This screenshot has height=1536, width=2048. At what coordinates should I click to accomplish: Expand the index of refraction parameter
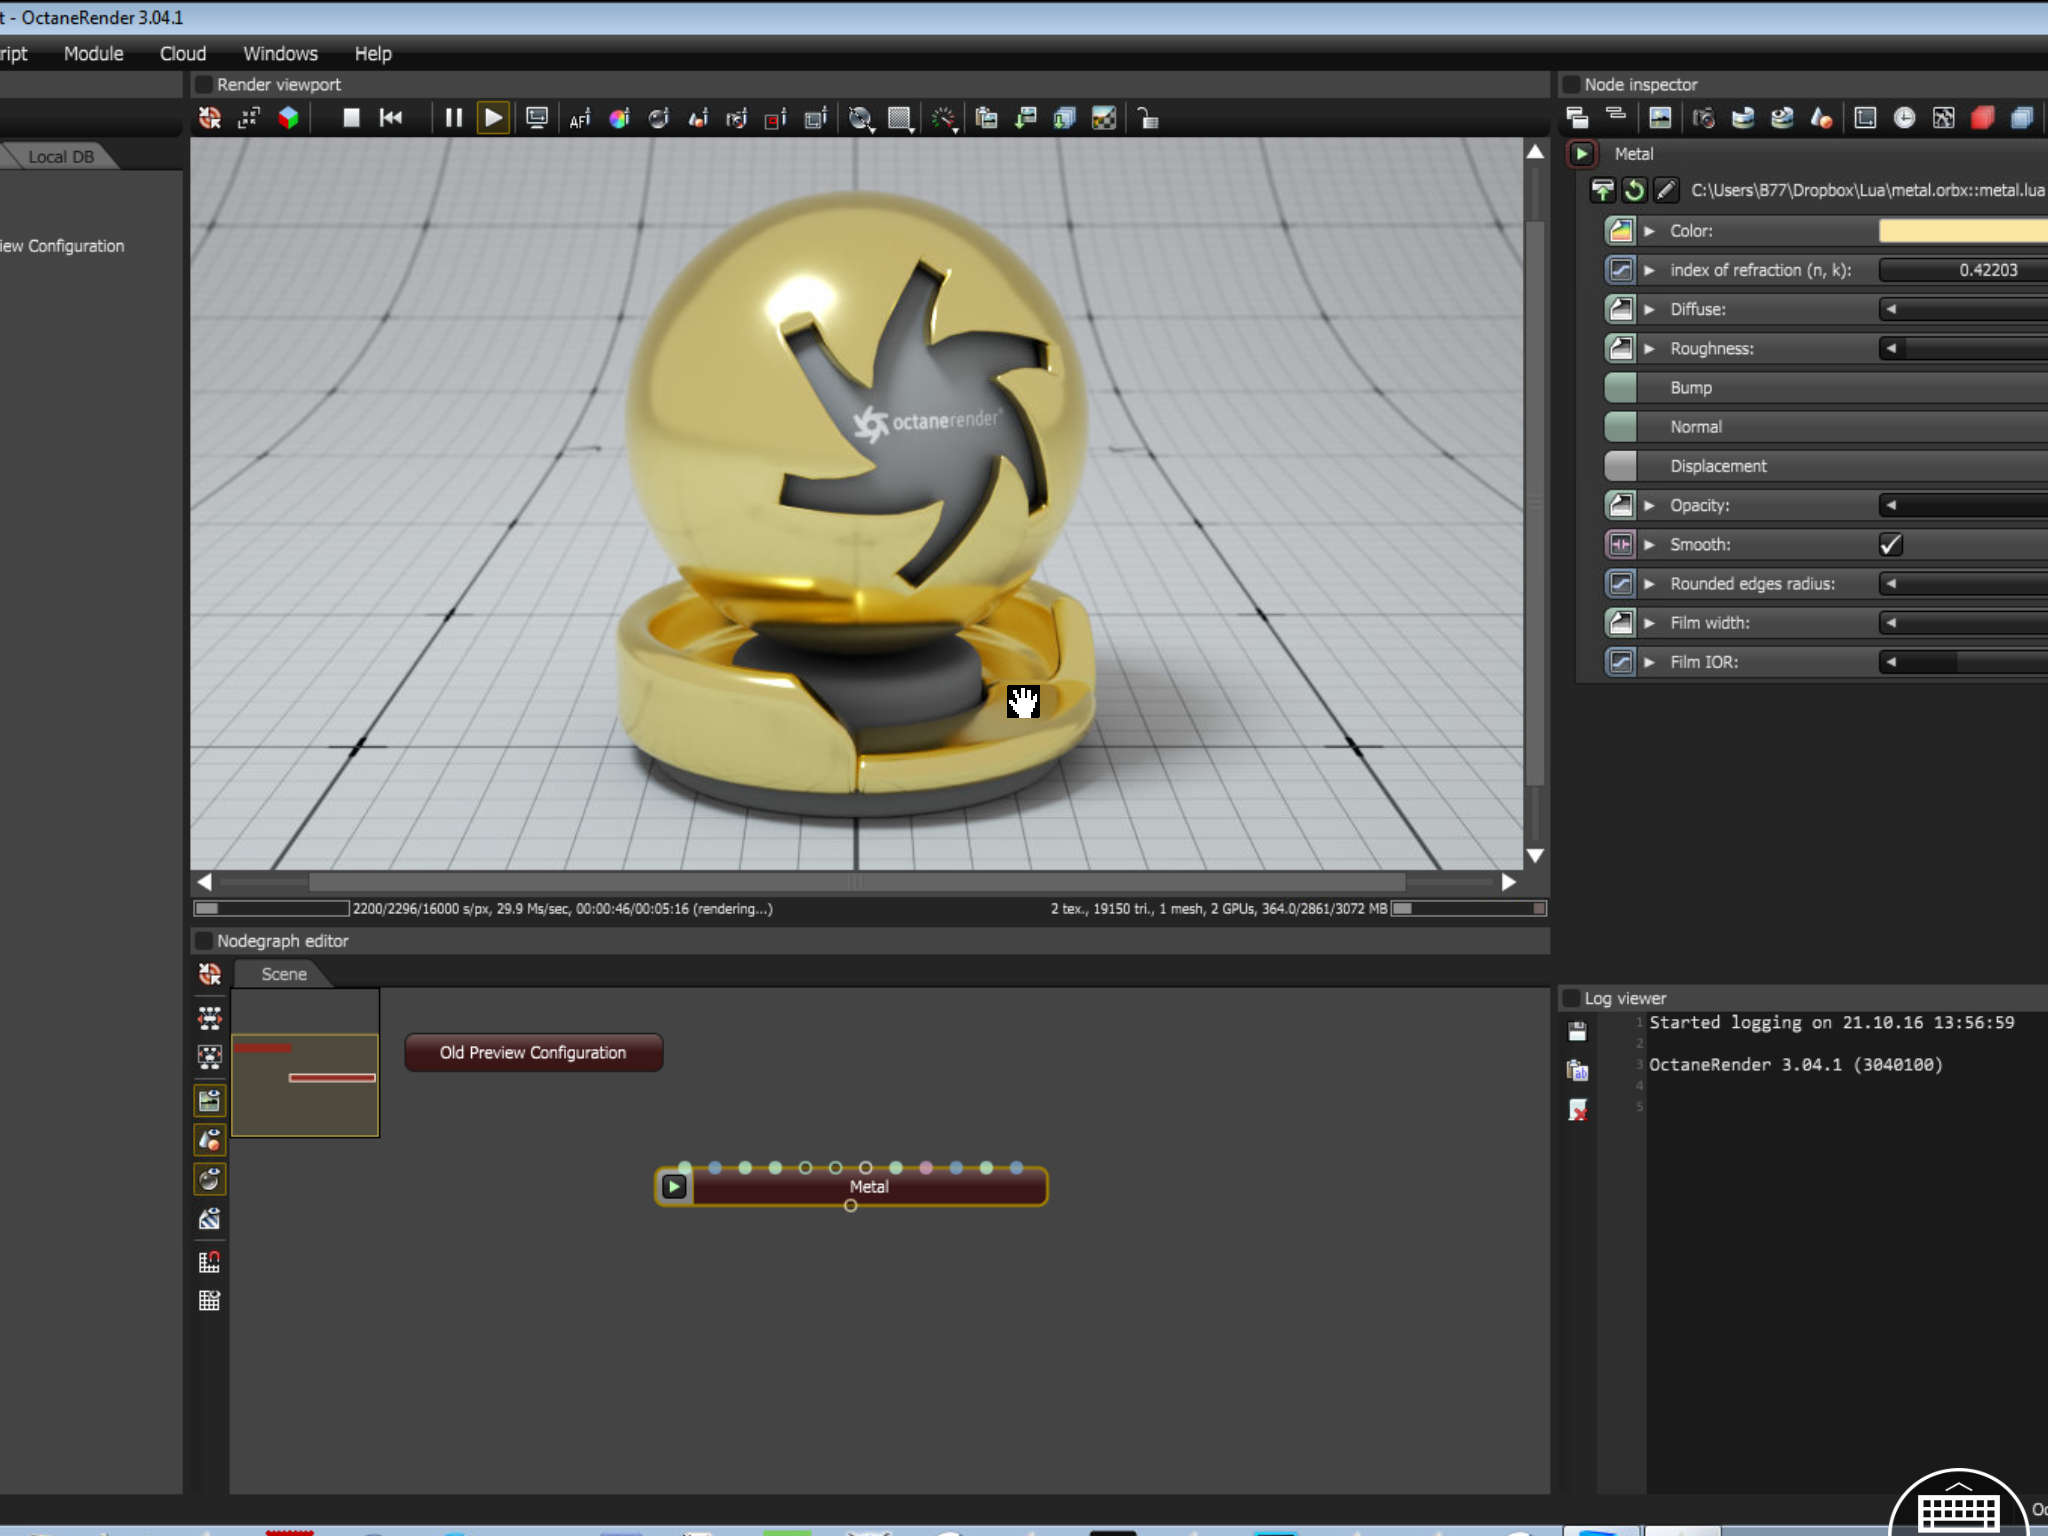click(1650, 270)
